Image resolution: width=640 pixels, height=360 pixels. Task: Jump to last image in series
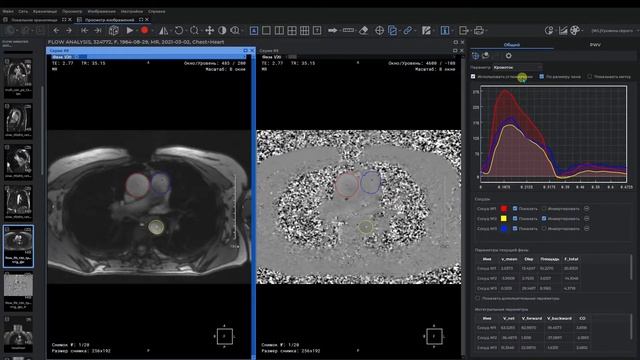[98, 31]
